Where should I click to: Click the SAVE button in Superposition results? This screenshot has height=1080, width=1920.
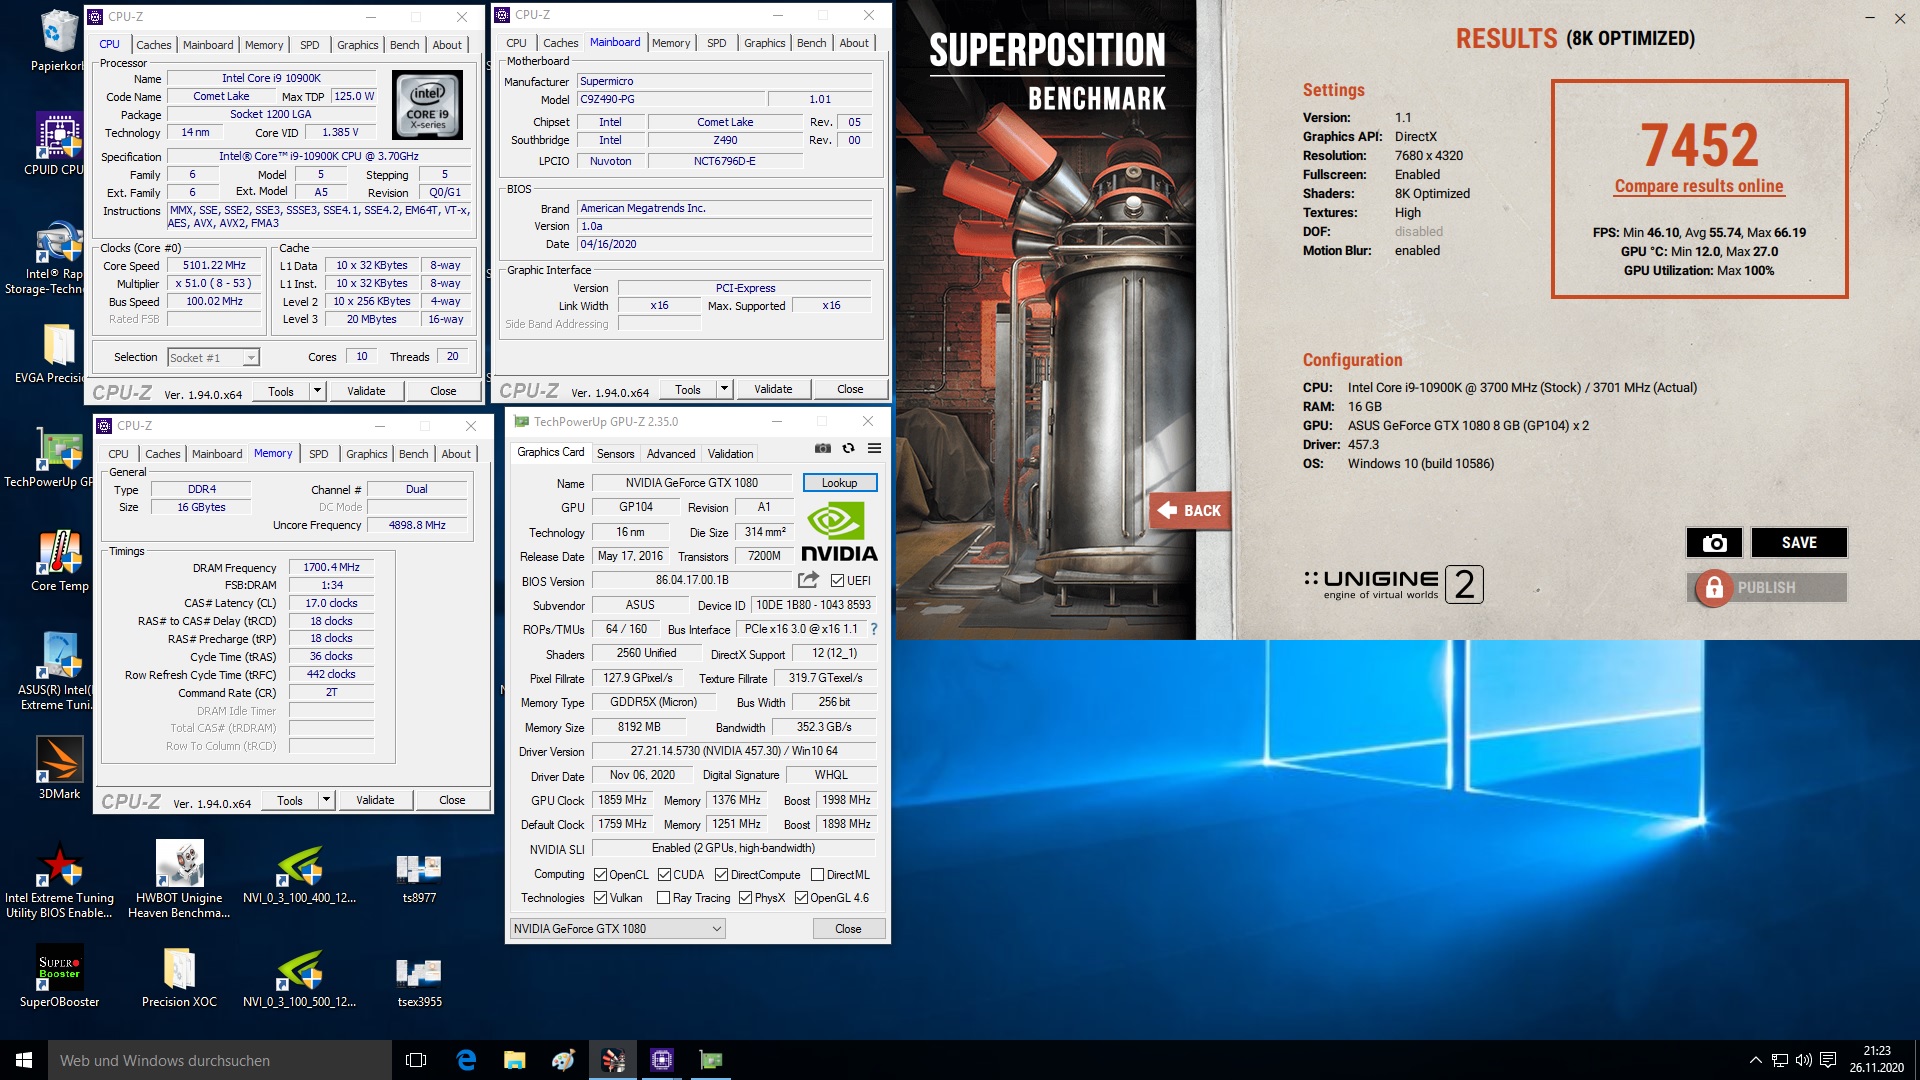(x=1799, y=543)
